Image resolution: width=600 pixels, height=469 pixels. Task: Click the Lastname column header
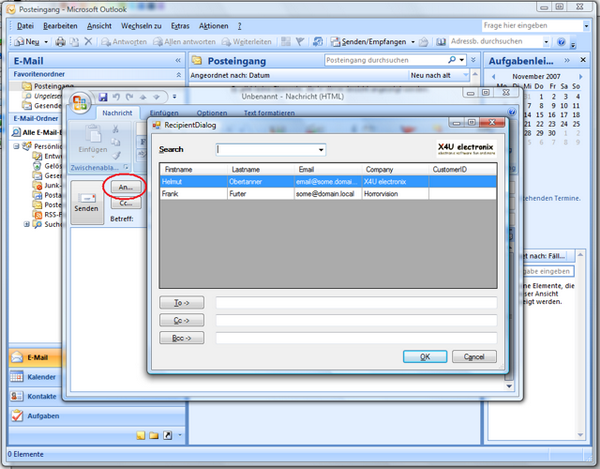tap(261, 169)
